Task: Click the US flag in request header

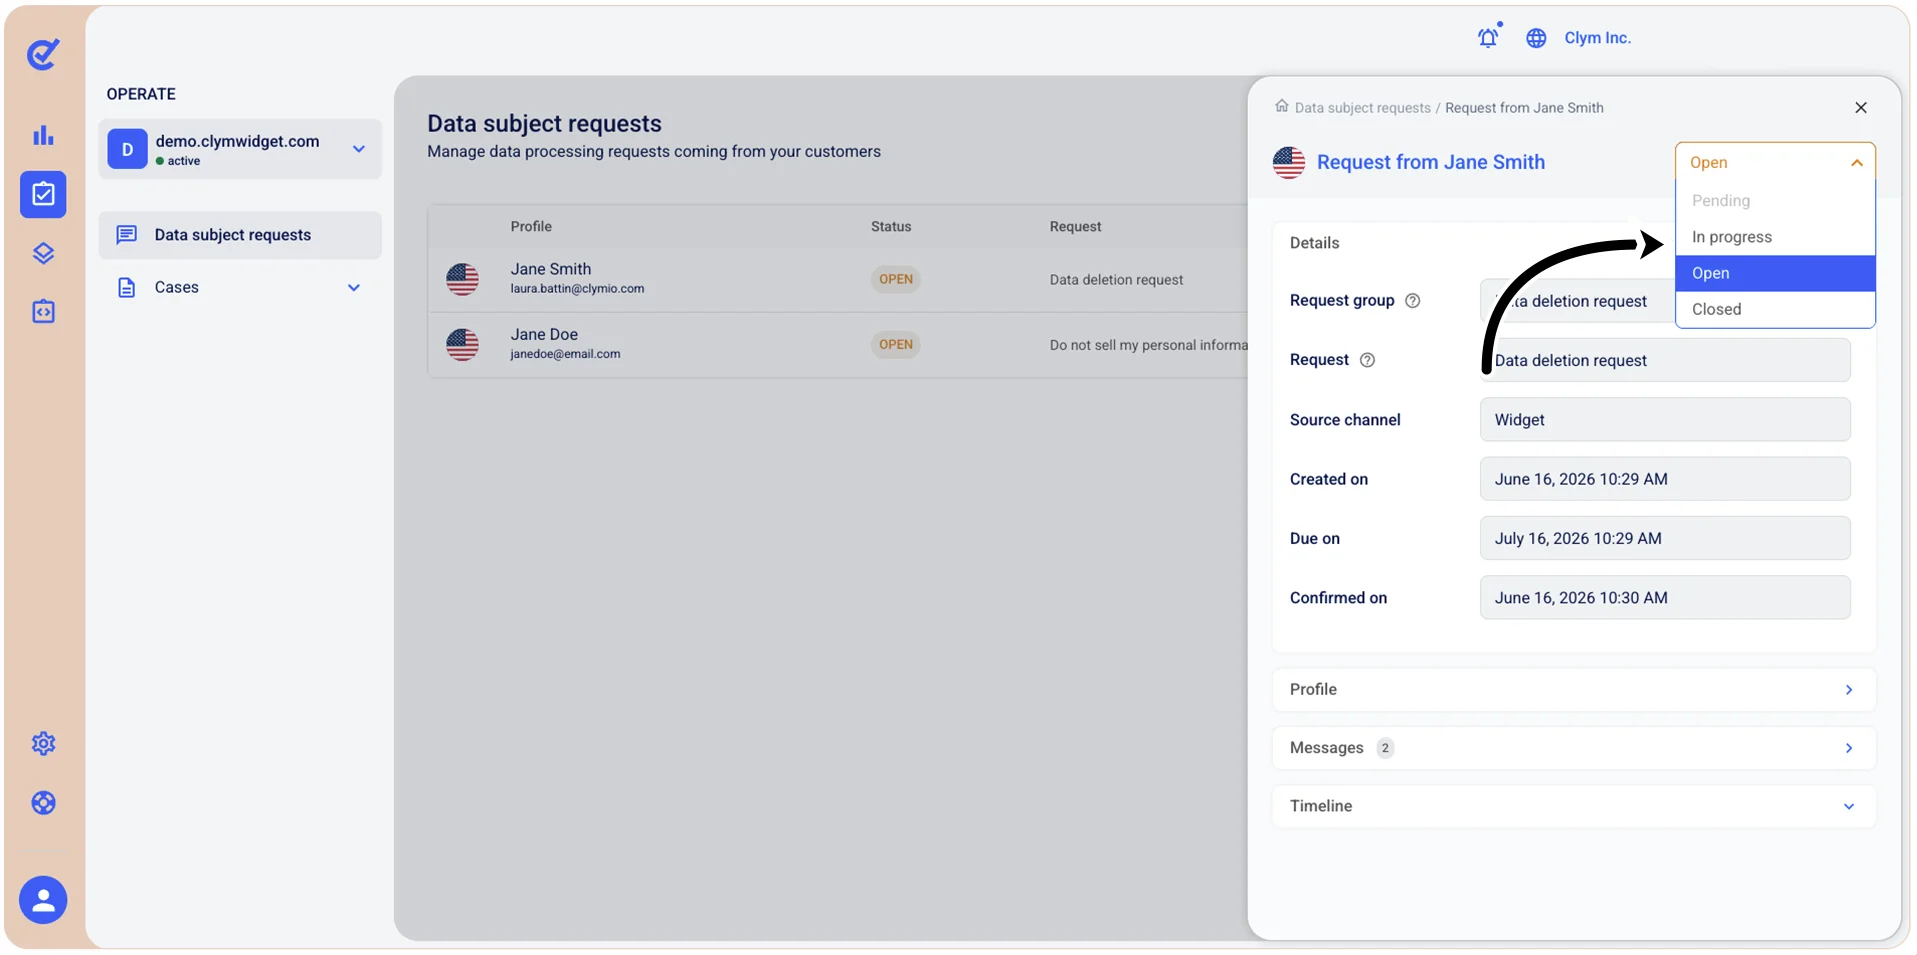Action: pos(1289,162)
